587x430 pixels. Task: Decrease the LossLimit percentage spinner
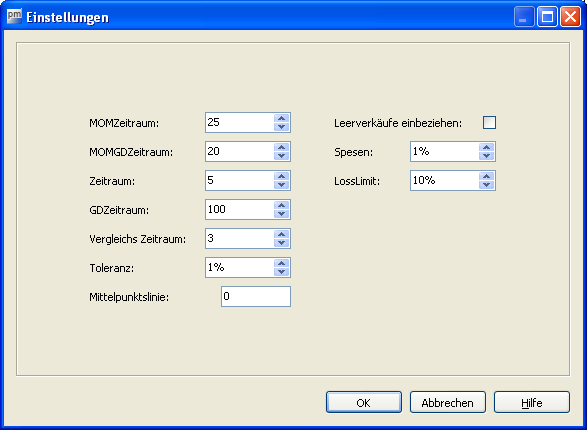(486, 185)
